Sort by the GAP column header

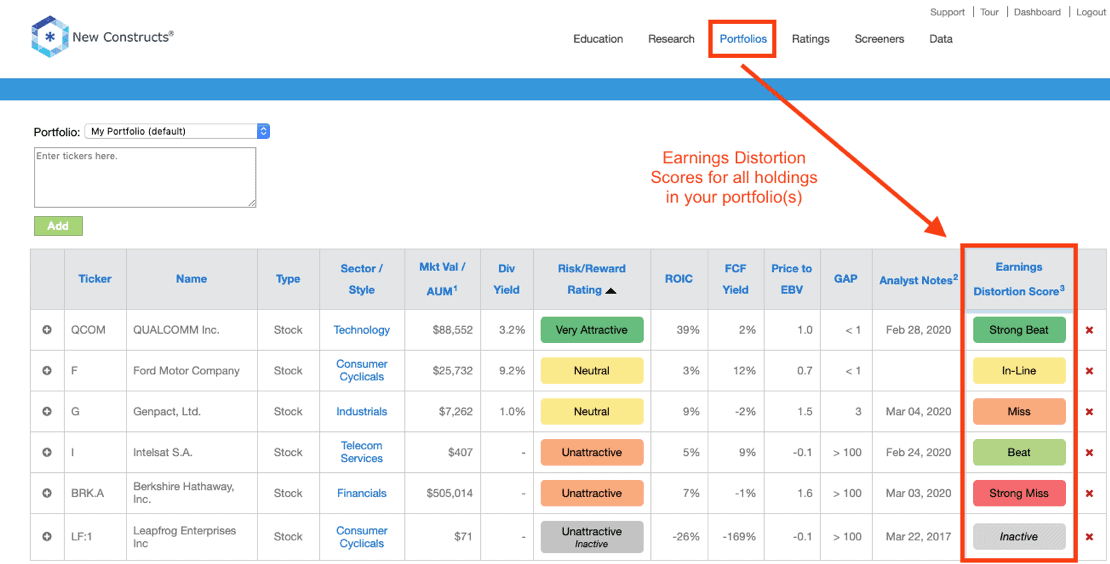click(846, 279)
